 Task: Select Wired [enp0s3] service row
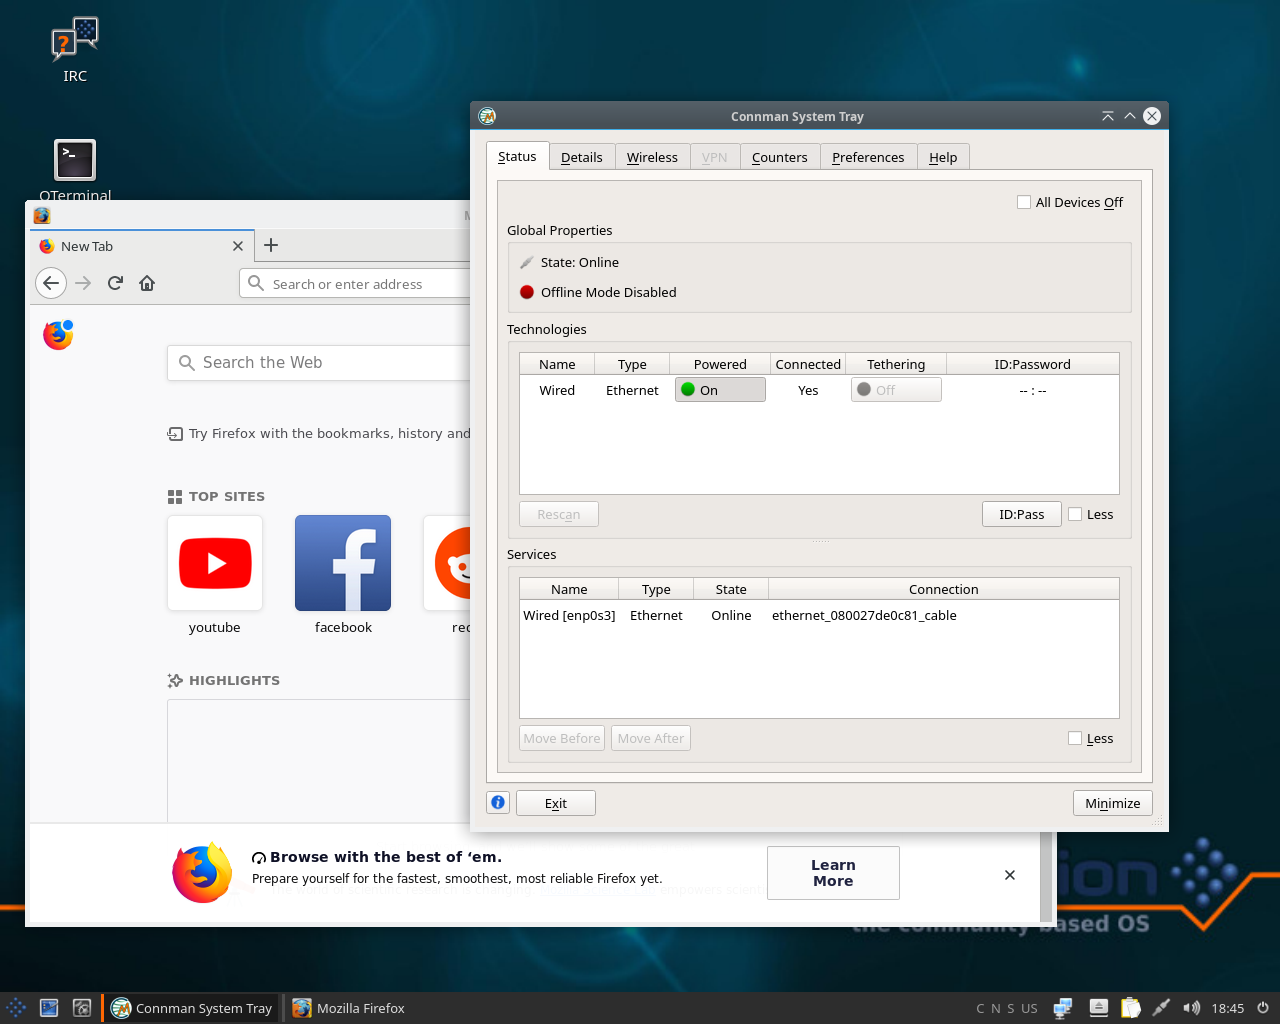[x=819, y=615]
